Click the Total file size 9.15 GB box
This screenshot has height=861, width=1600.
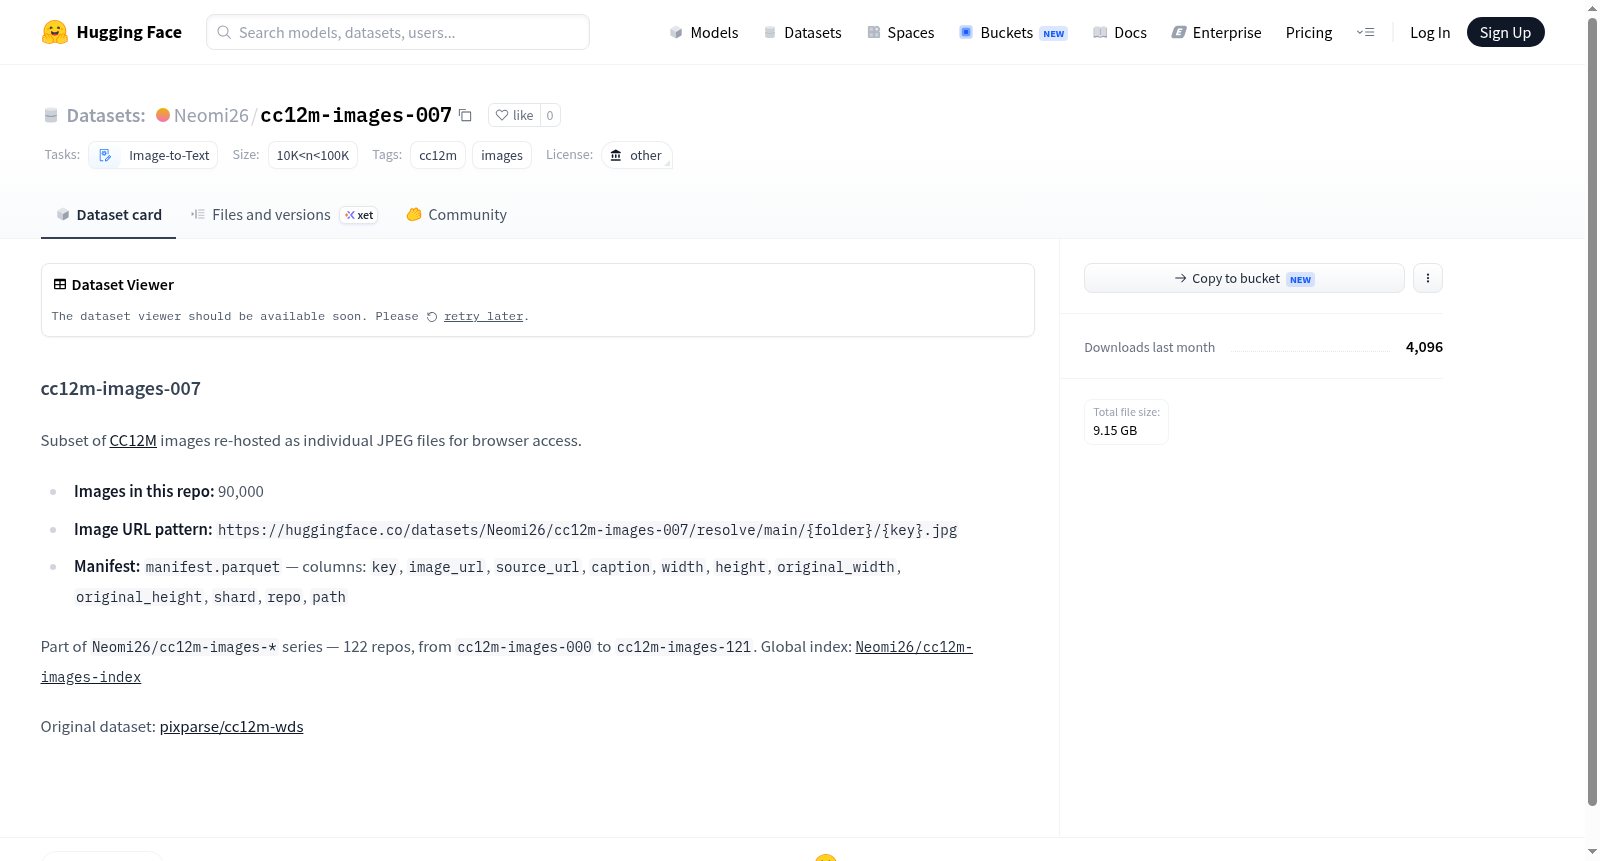[1126, 422]
